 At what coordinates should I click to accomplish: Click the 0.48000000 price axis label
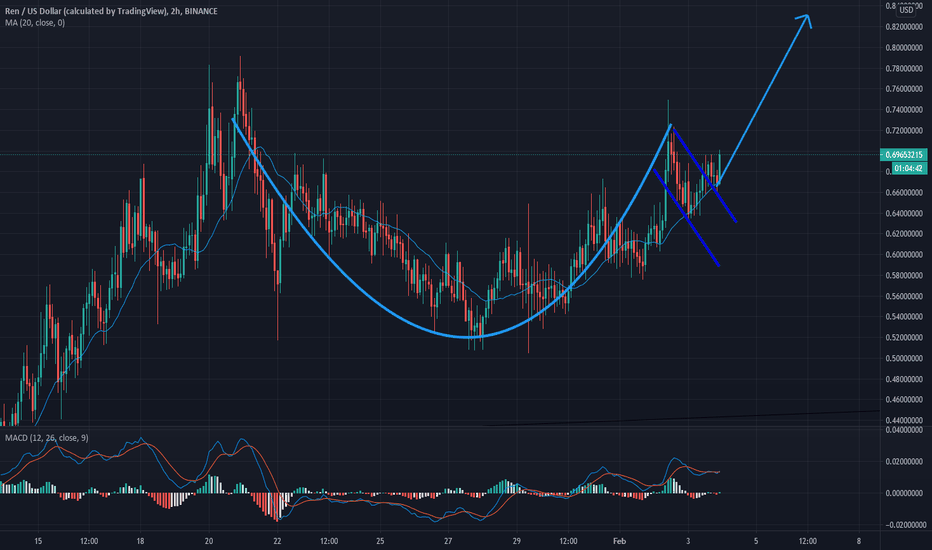[904, 379]
